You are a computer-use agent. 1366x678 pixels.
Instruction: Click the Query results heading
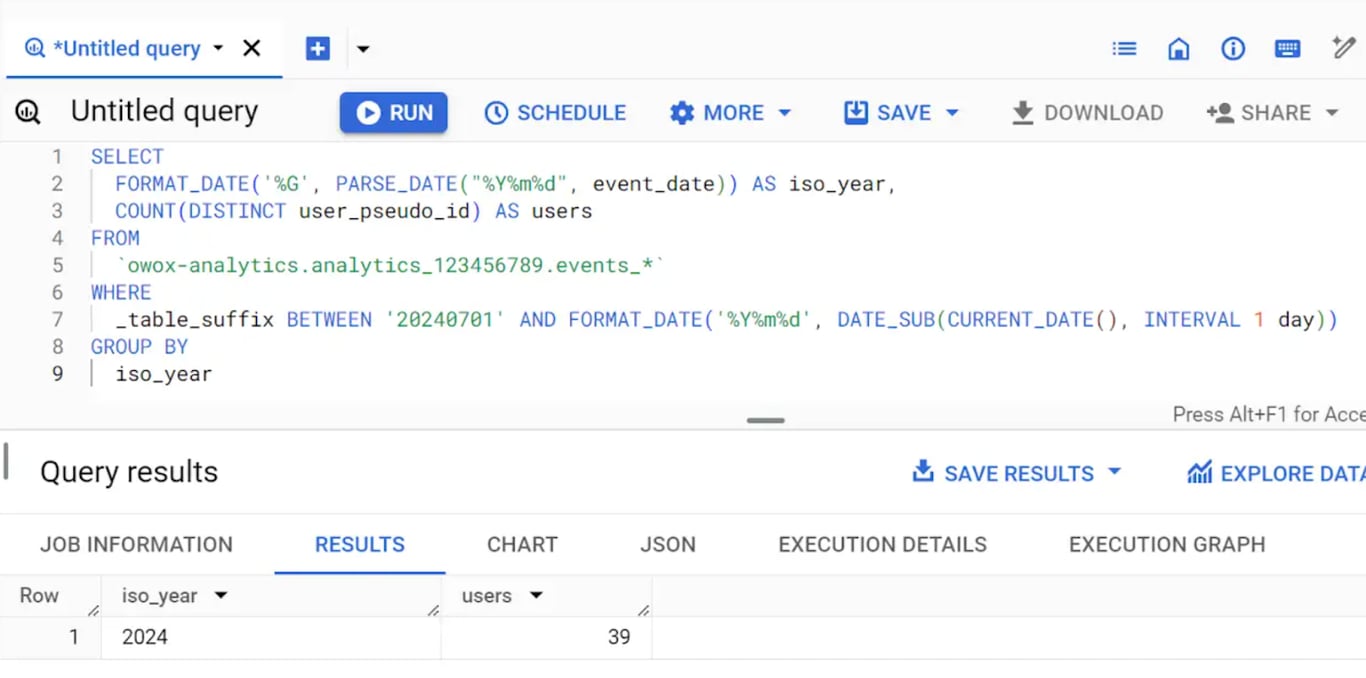(x=129, y=472)
